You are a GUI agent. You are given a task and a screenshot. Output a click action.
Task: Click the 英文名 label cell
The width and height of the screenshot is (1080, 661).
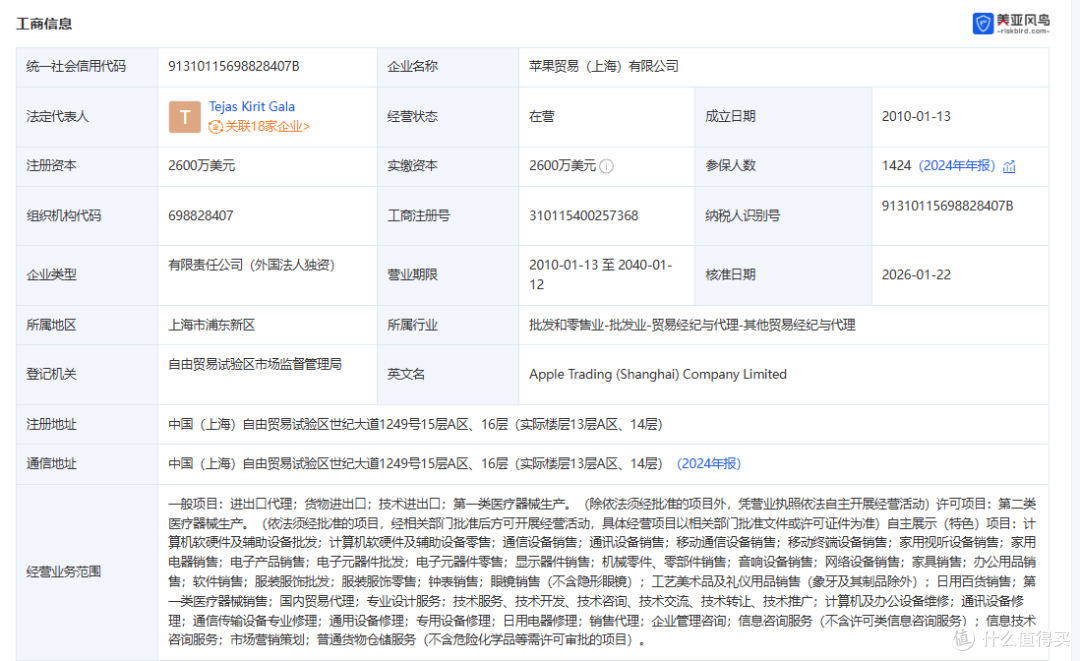coord(448,375)
